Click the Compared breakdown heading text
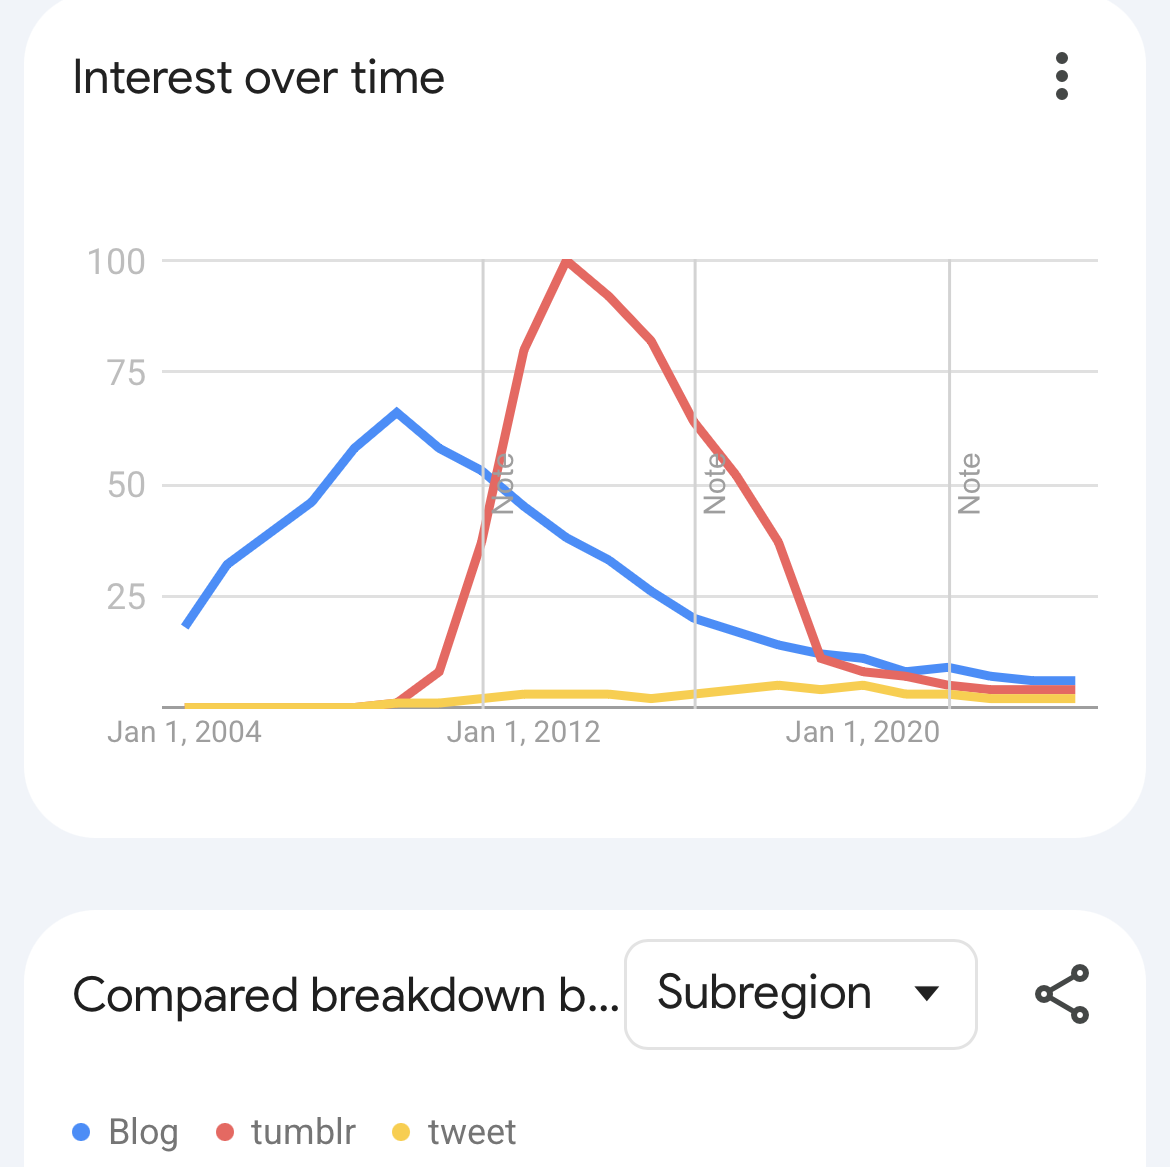 (346, 996)
